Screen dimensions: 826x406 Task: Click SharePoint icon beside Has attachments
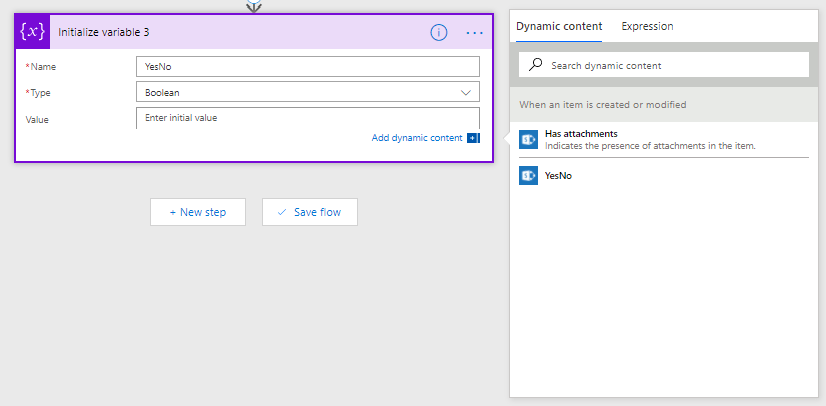pyautogui.click(x=528, y=140)
